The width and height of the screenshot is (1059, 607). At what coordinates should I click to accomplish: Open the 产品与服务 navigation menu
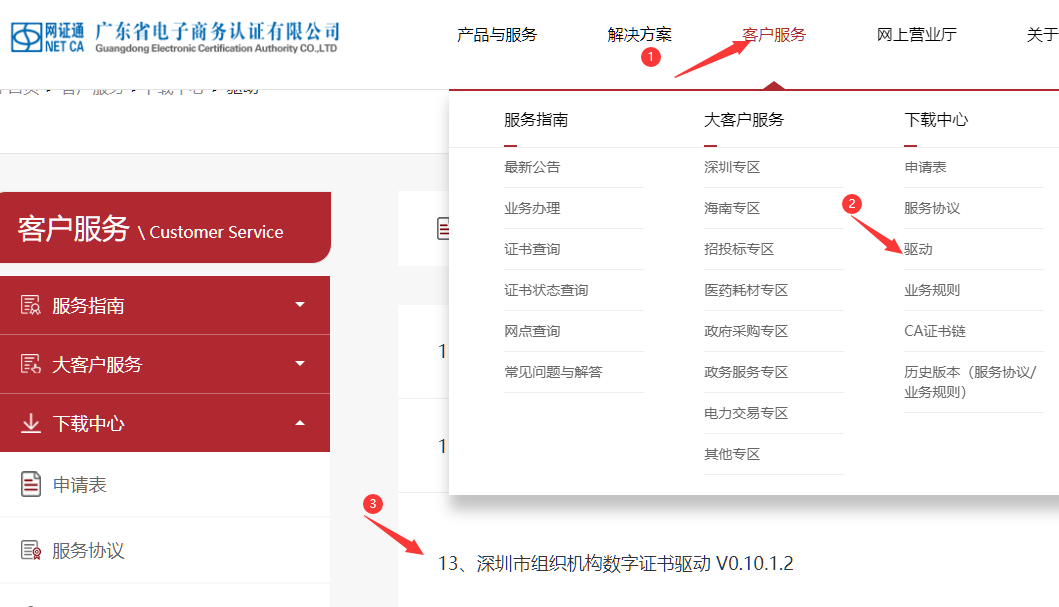tap(497, 35)
